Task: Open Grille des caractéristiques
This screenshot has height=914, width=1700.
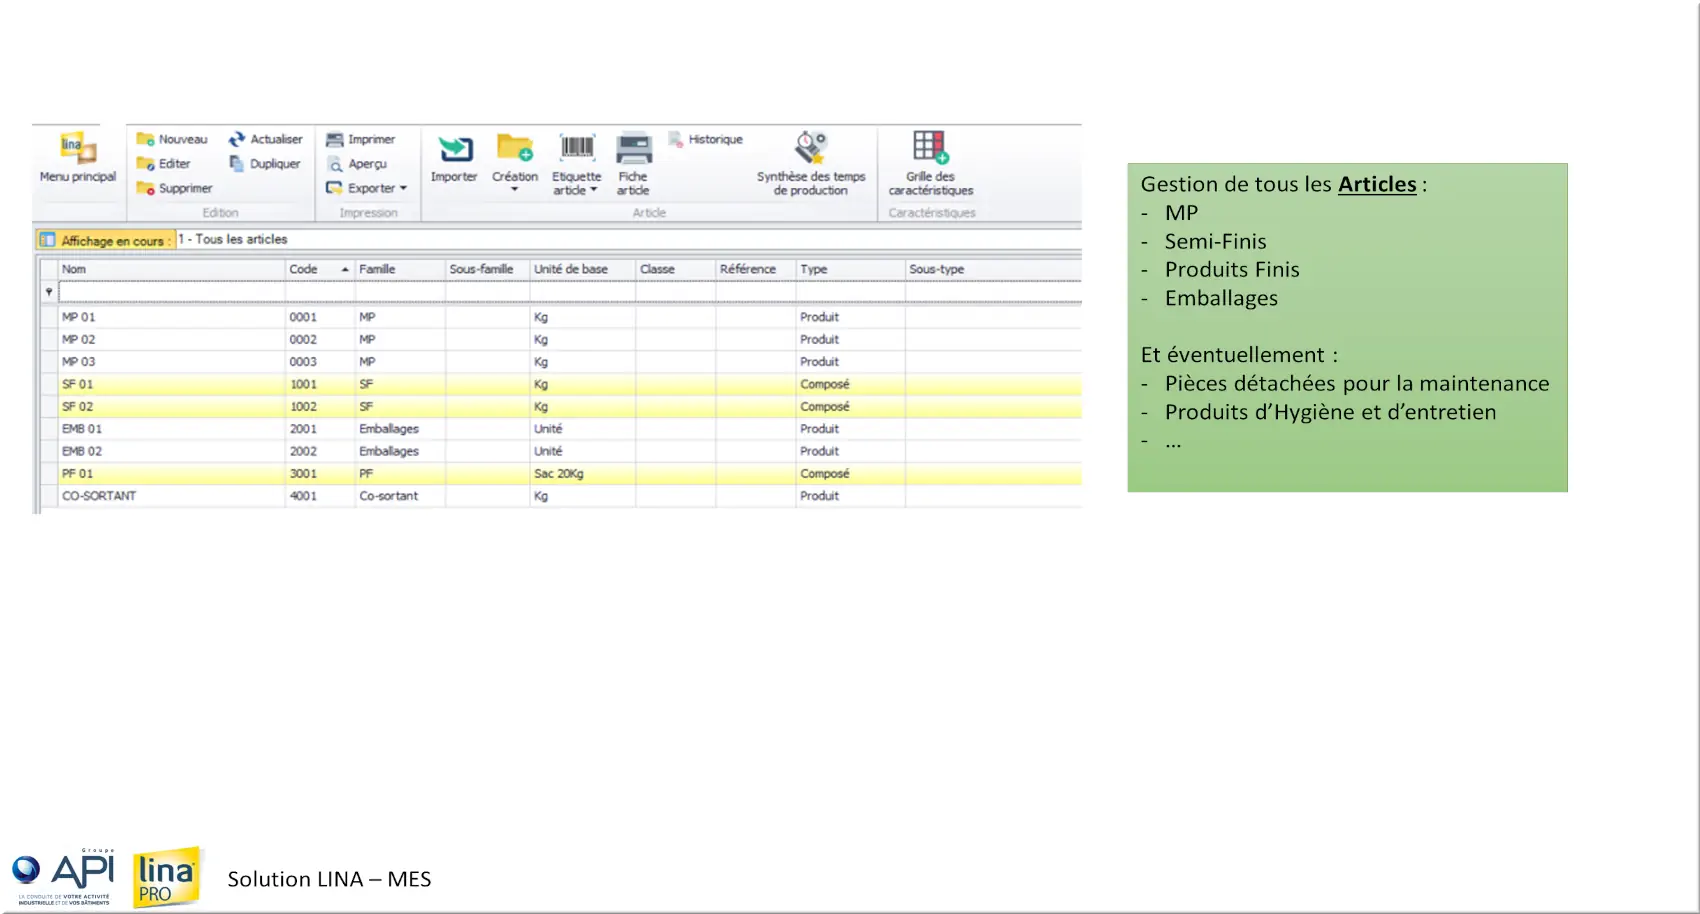Action: tap(931, 163)
